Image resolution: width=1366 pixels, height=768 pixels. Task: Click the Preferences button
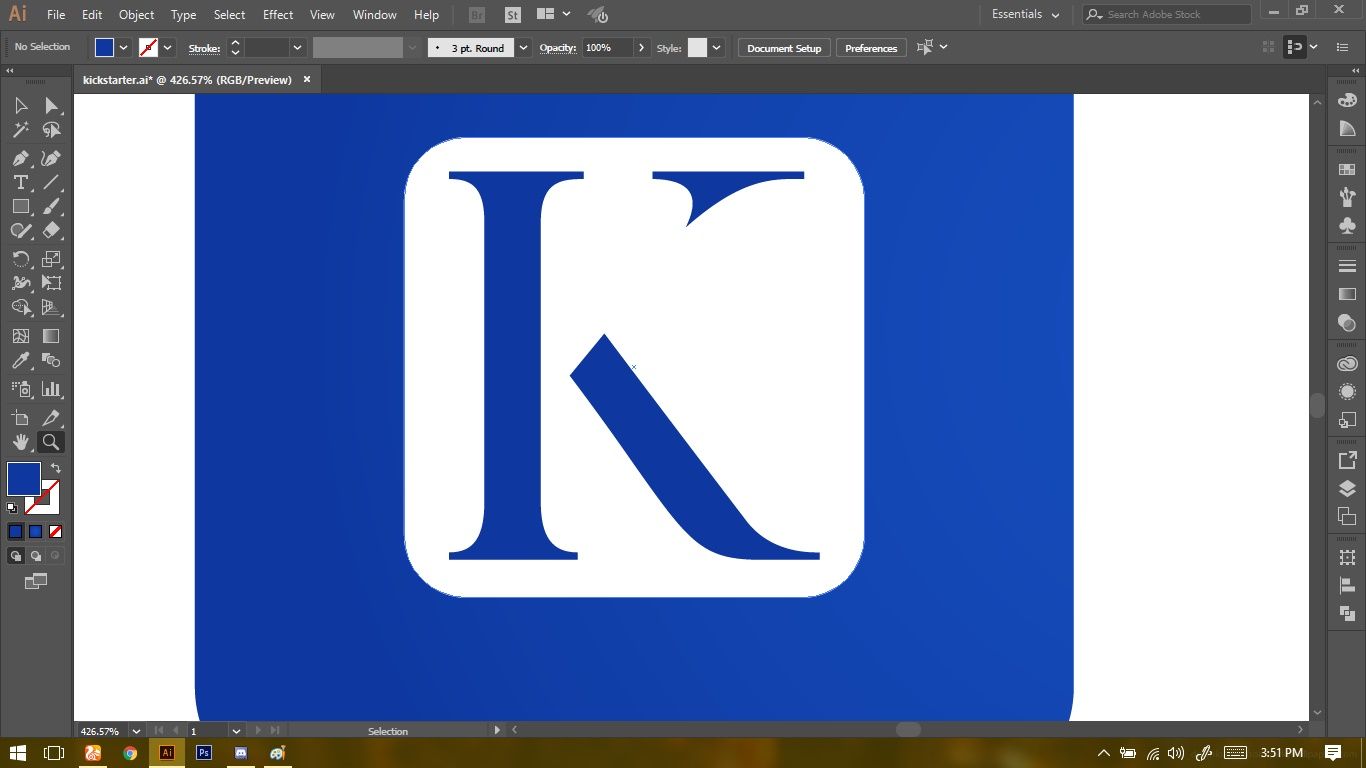coord(870,48)
